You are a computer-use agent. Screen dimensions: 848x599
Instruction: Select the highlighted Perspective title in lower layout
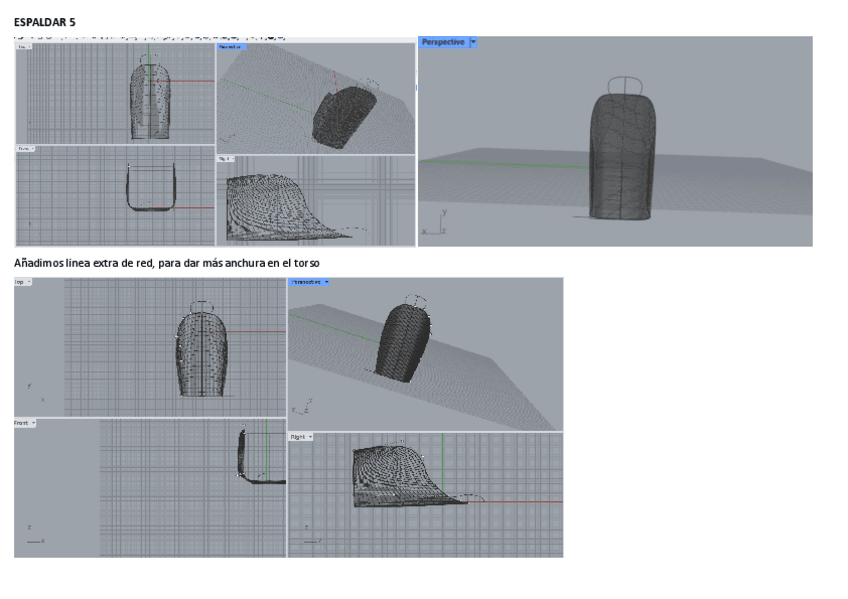[306, 282]
